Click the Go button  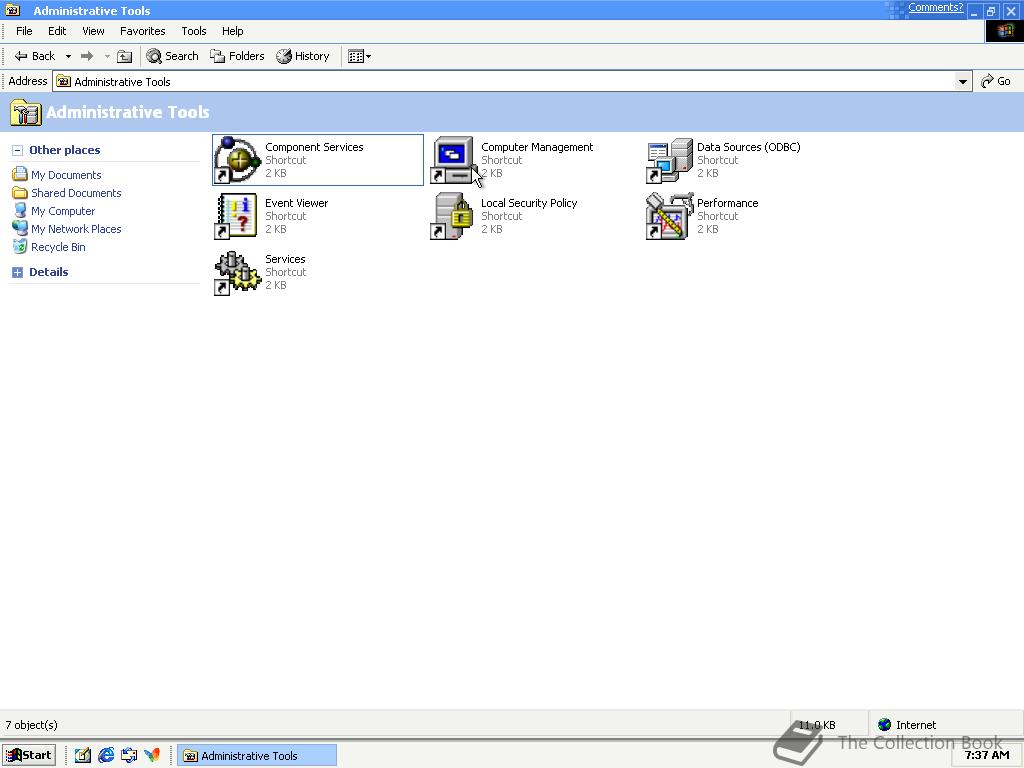996,81
